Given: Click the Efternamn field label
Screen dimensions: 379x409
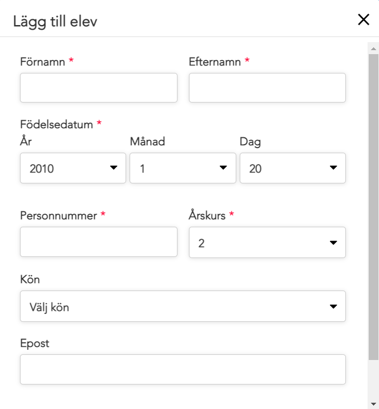Looking at the screenshot, I should pos(215,62).
